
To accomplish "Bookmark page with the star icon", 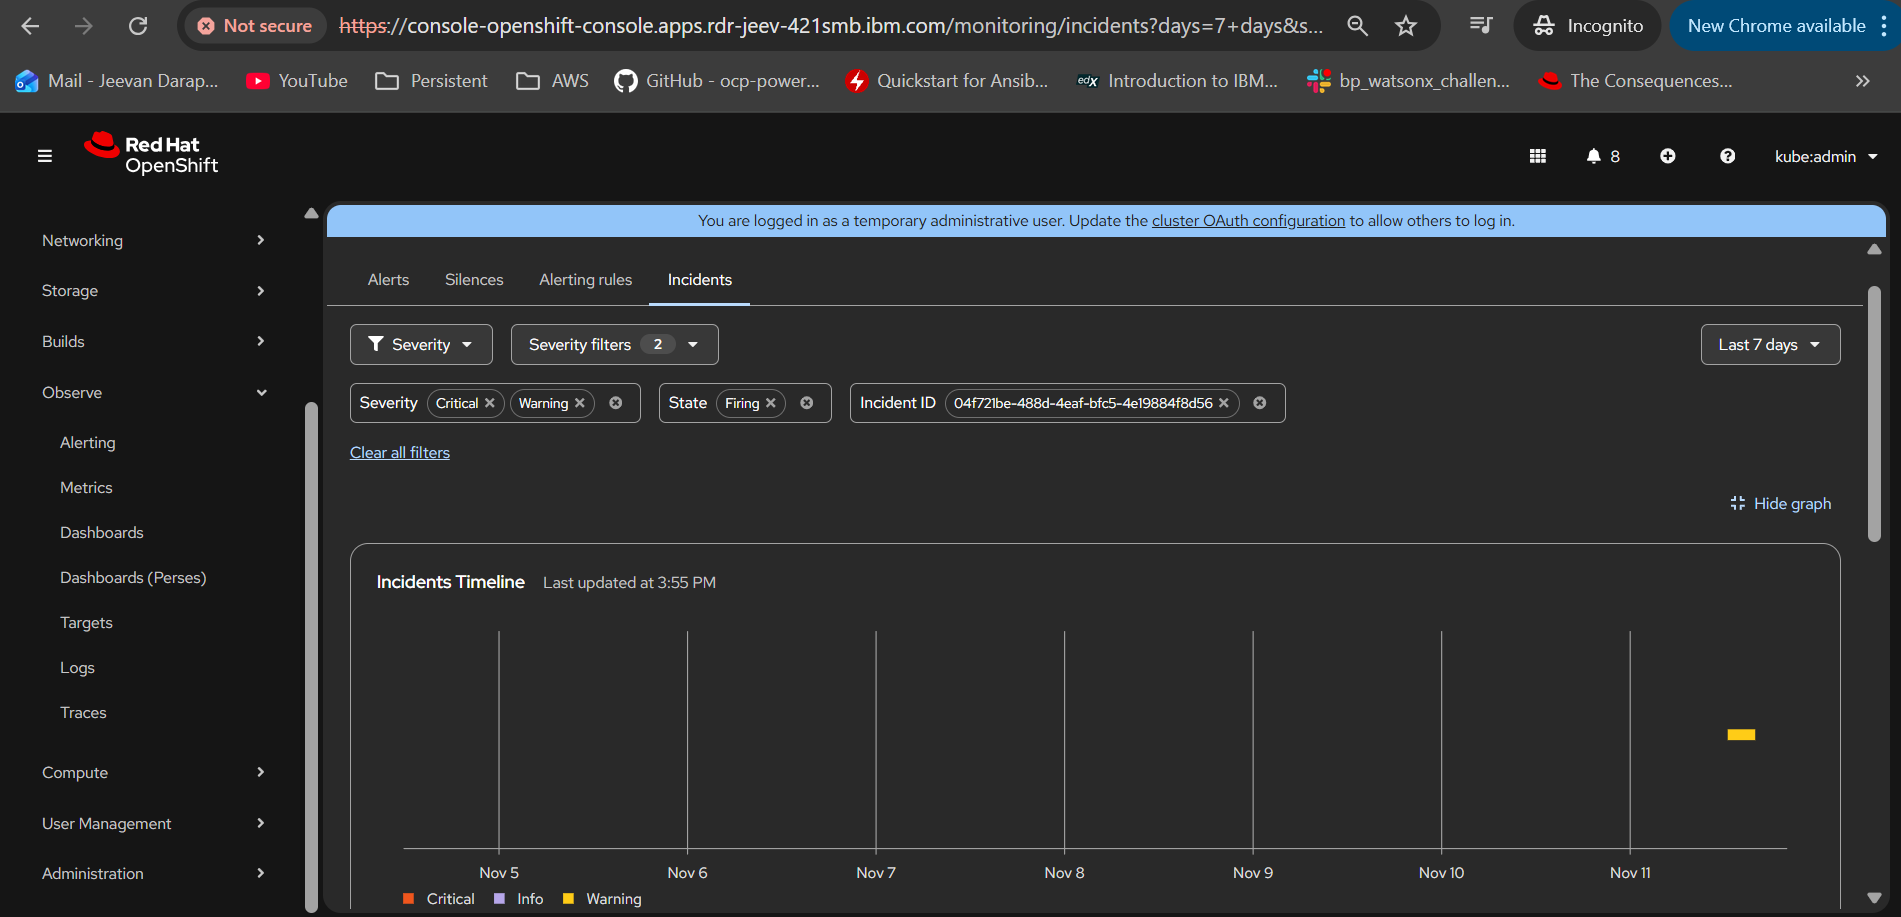I will [x=1406, y=26].
